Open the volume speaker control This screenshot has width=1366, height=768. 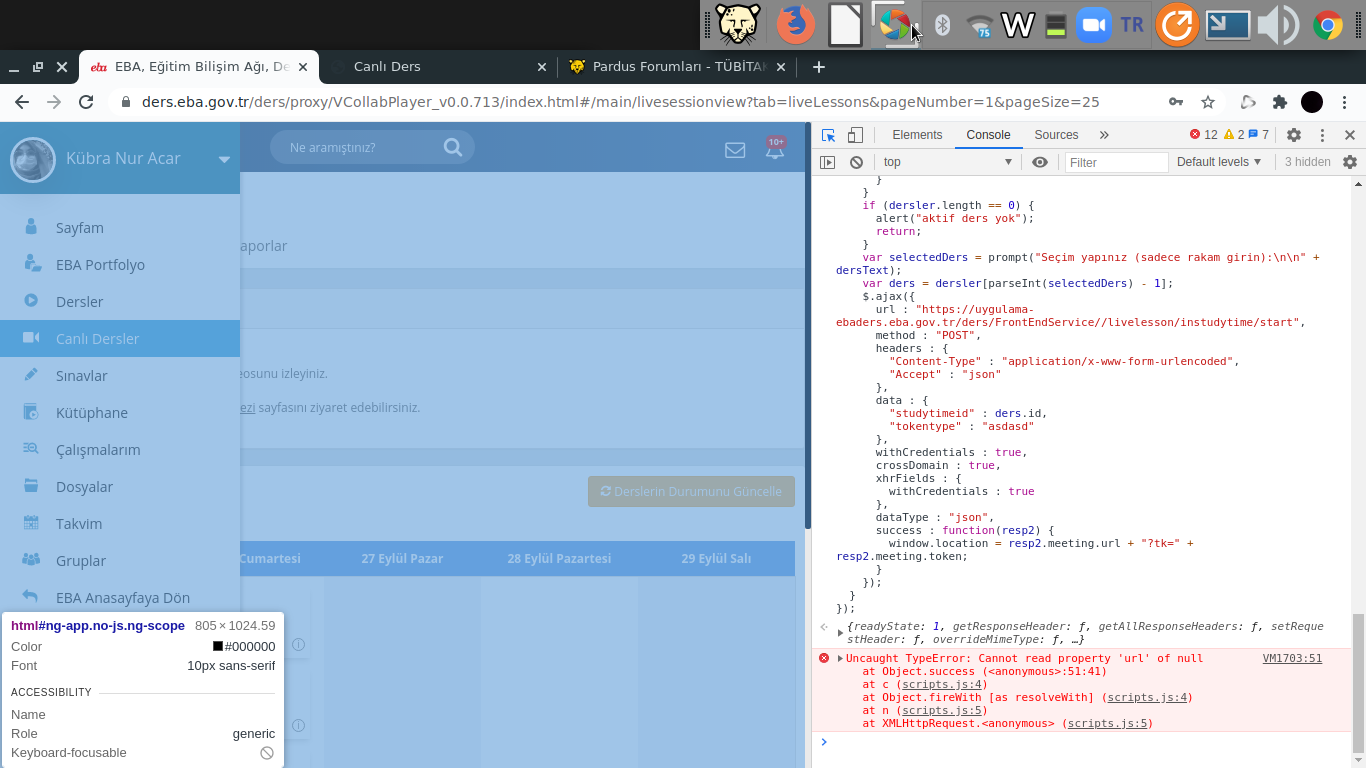pos(1277,25)
